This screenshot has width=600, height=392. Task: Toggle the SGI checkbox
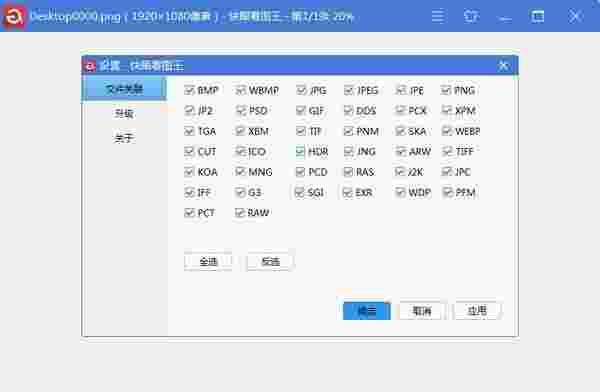[x=300, y=192]
